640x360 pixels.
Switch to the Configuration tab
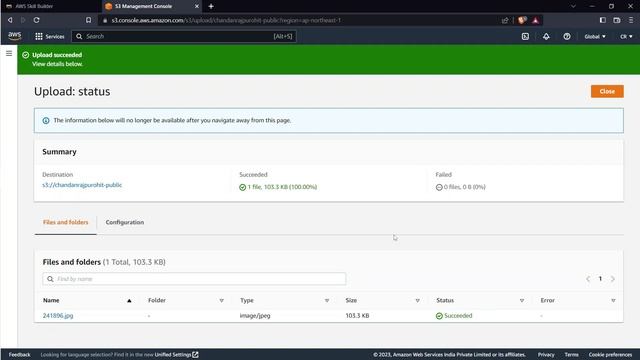pyautogui.click(x=125, y=222)
